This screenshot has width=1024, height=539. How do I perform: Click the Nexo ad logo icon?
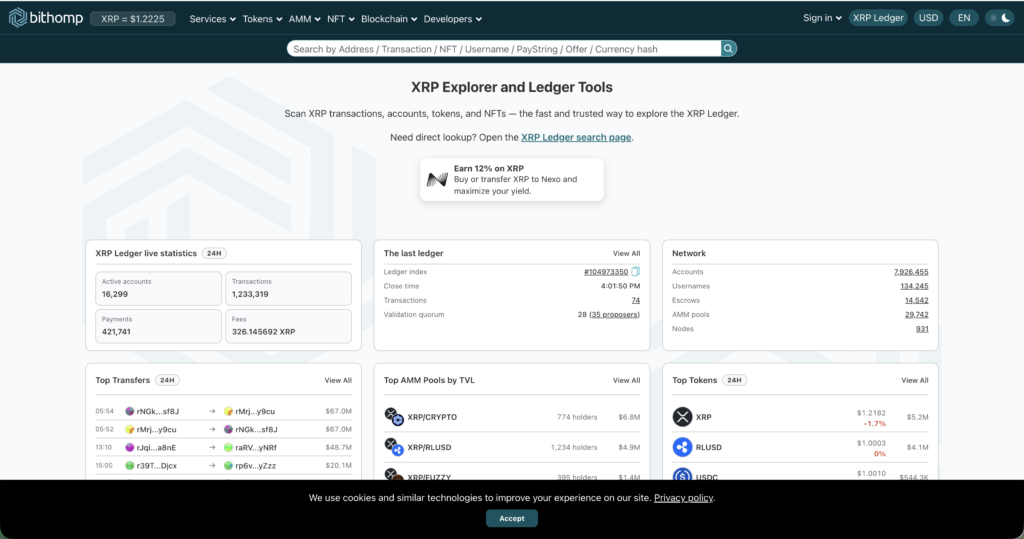click(437, 180)
